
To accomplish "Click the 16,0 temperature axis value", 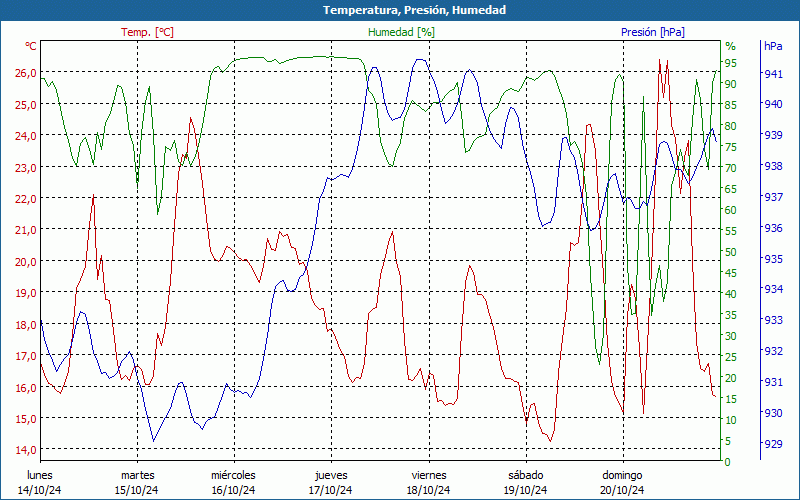I will point(26,387).
